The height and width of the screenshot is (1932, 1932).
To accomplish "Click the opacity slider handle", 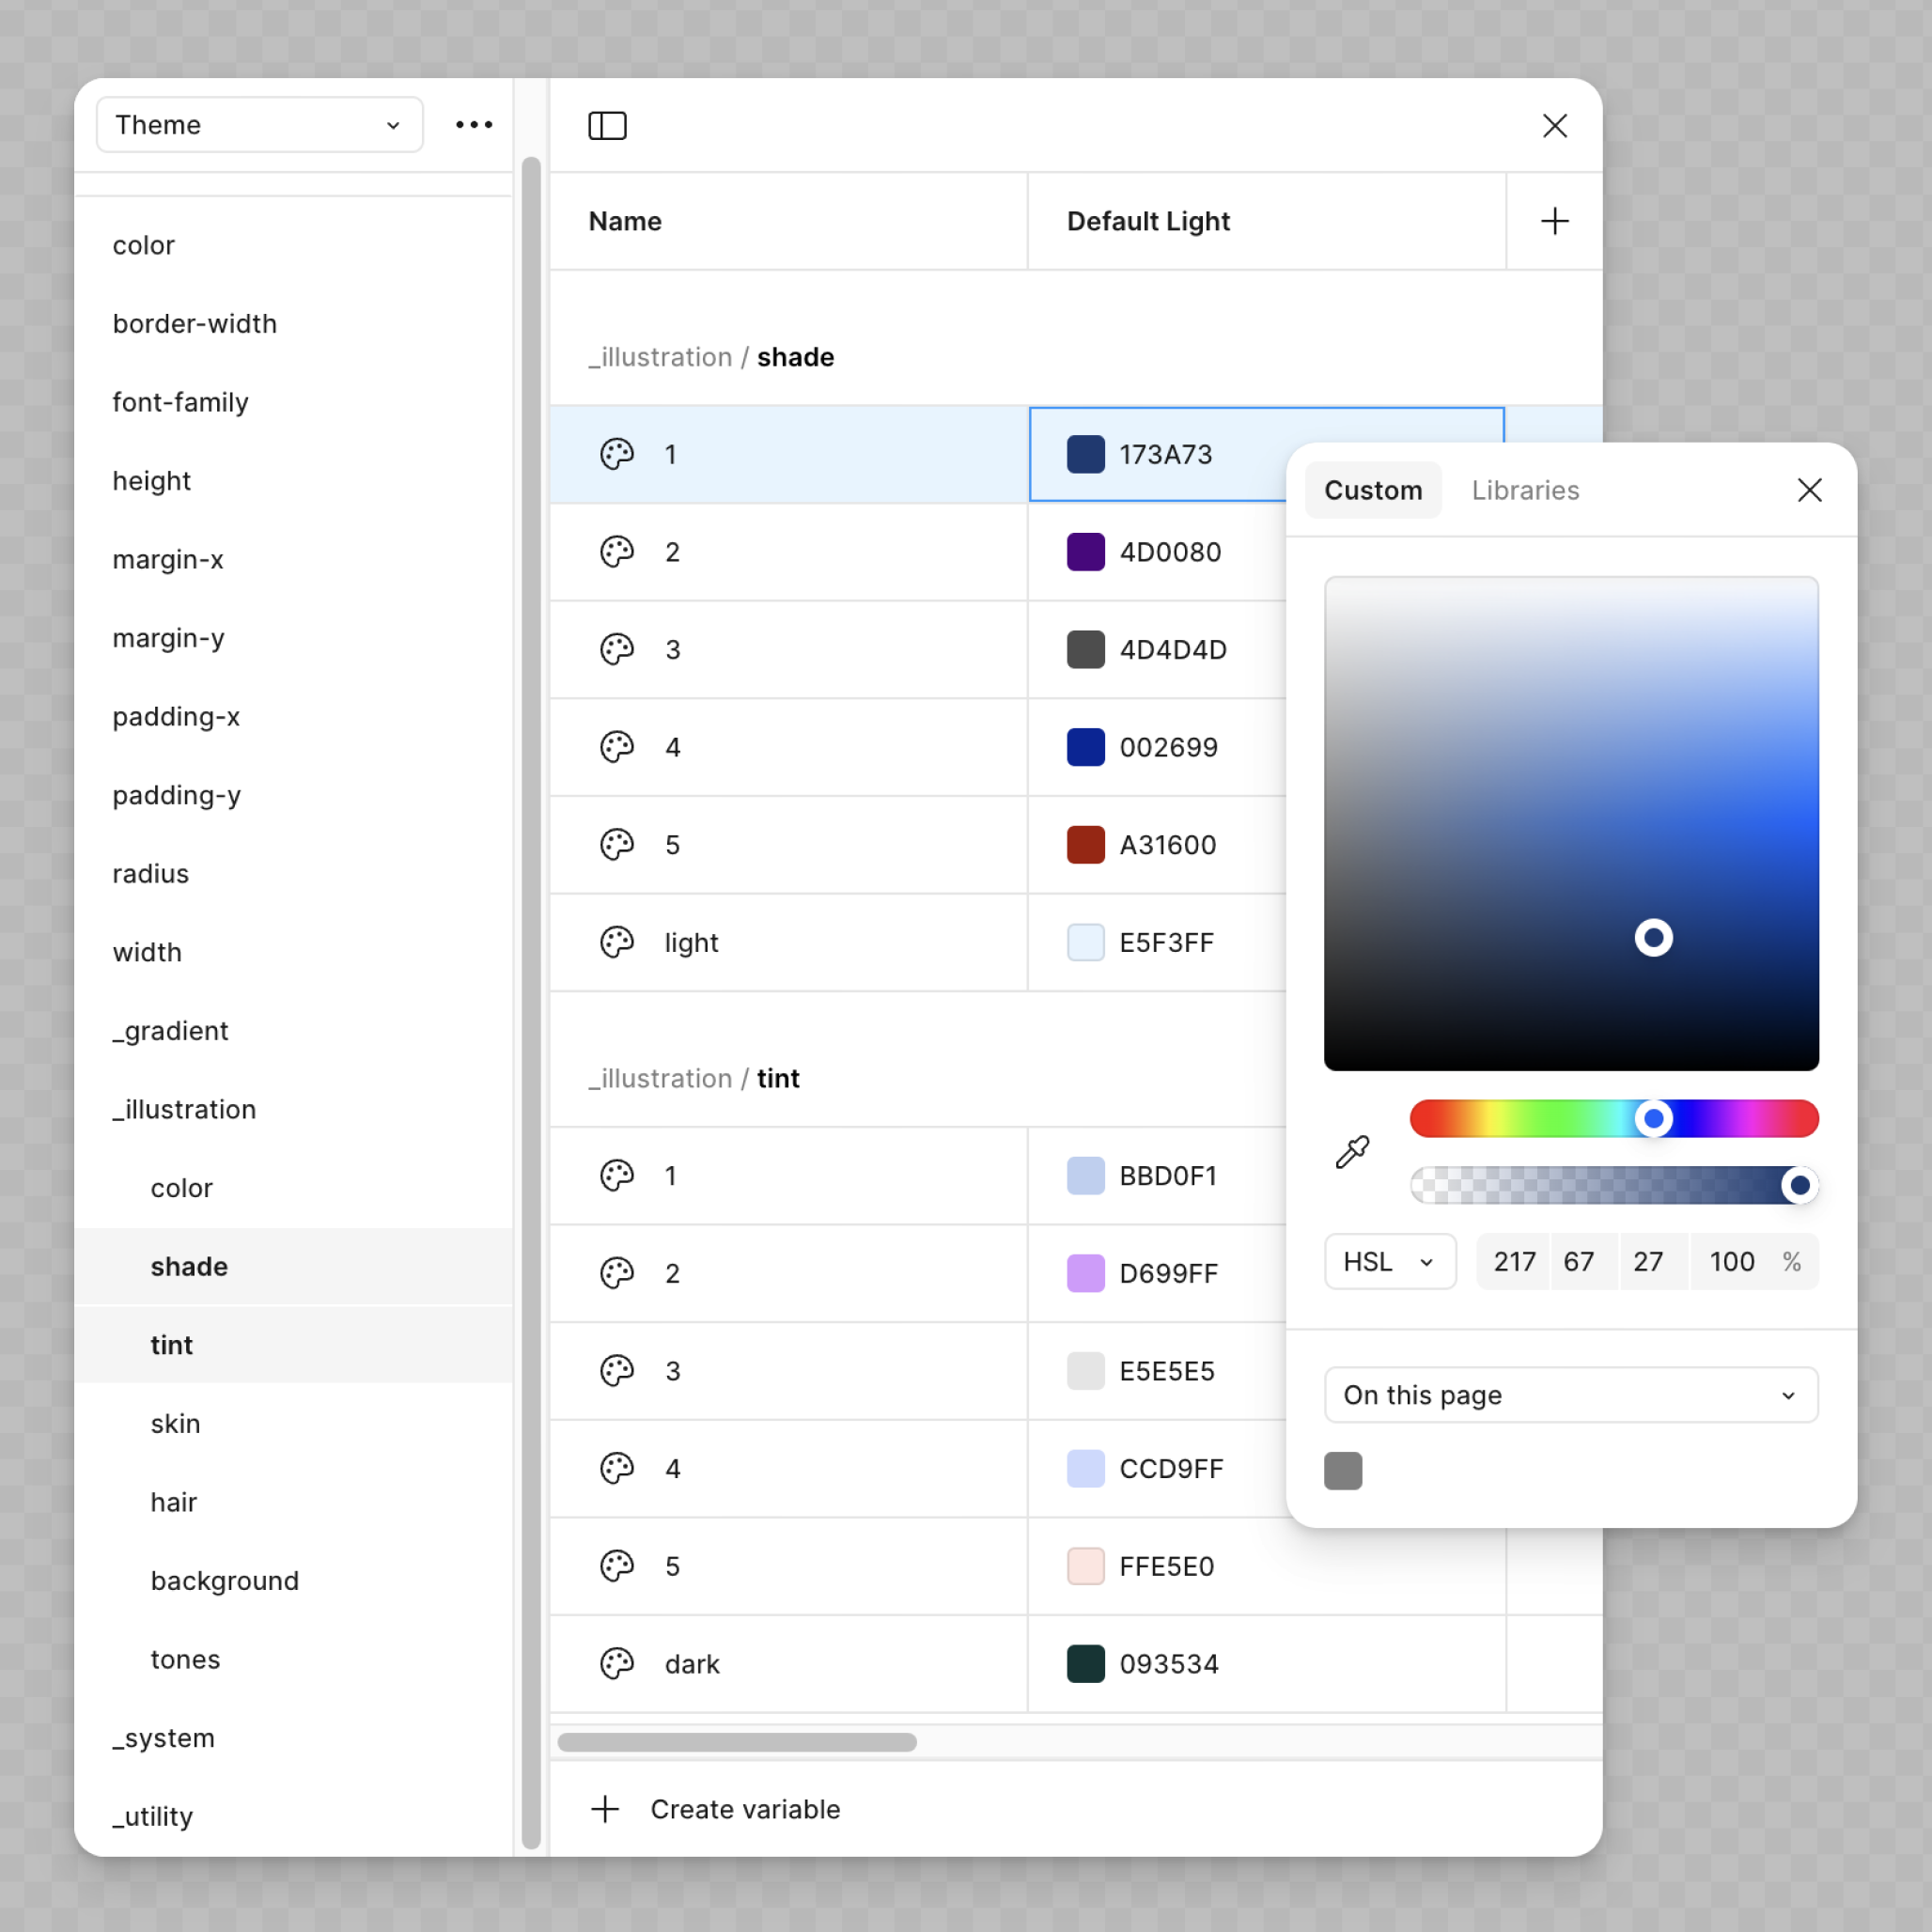I will [x=1799, y=1185].
